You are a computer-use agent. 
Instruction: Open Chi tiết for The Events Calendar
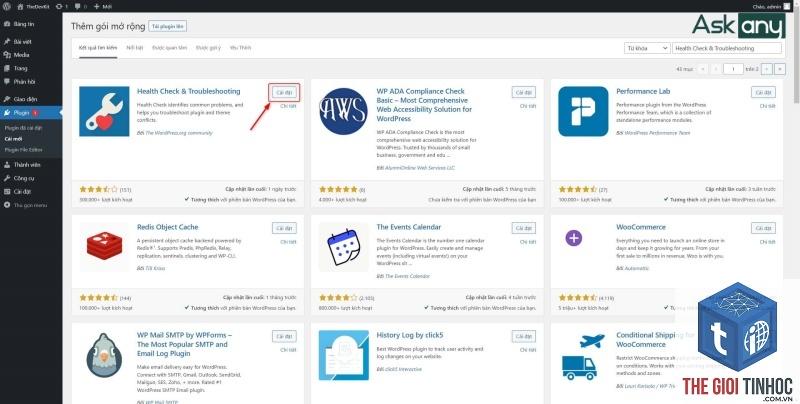[x=528, y=242]
